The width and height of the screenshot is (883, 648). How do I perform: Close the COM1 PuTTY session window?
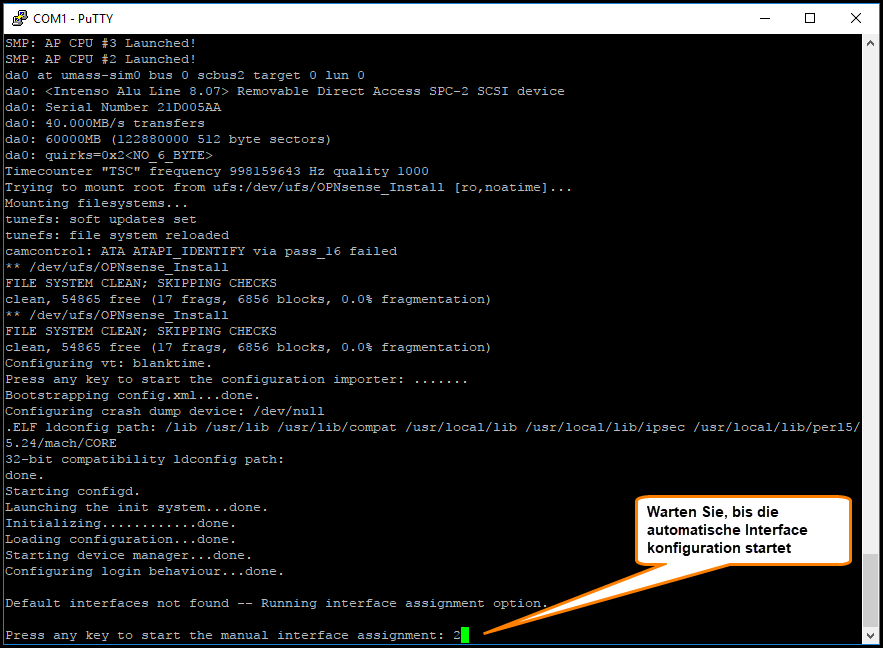click(856, 18)
